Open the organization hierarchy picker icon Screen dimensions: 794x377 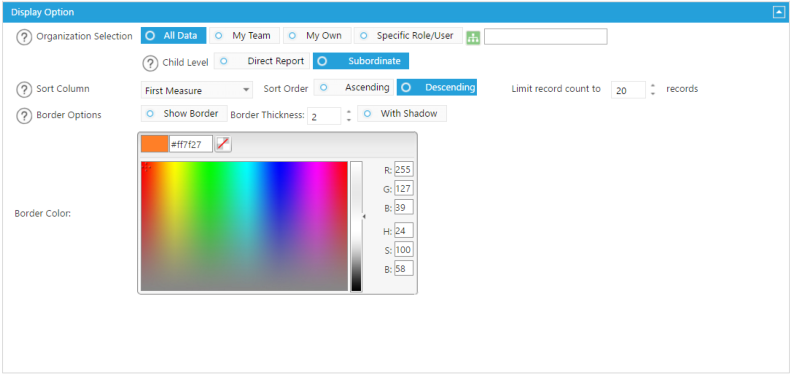click(x=473, y=37)
